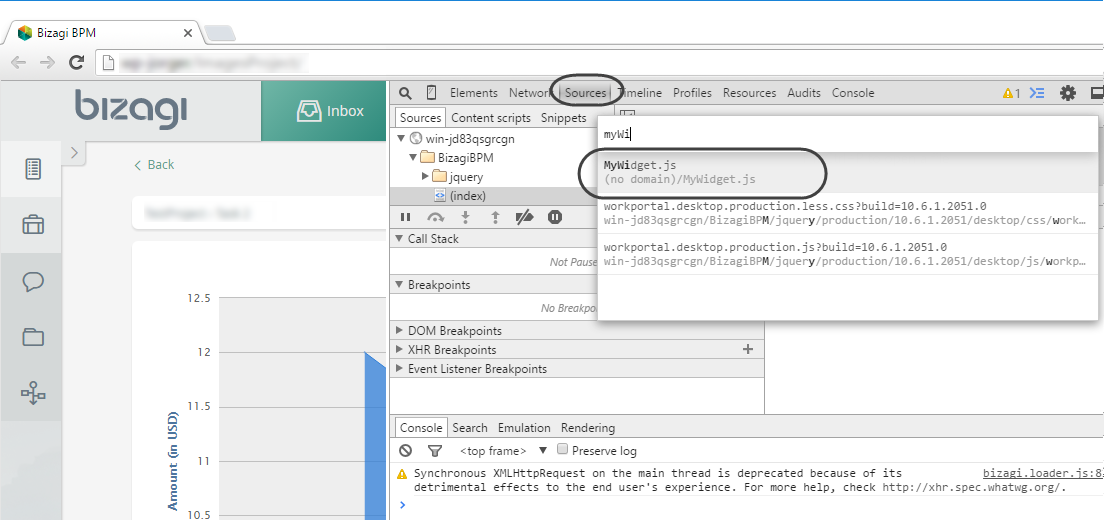Image resolution: width=1104 pixels, height=520 pixels.
Task: Click the dock side icon
Action: [x=1096, y=93]
